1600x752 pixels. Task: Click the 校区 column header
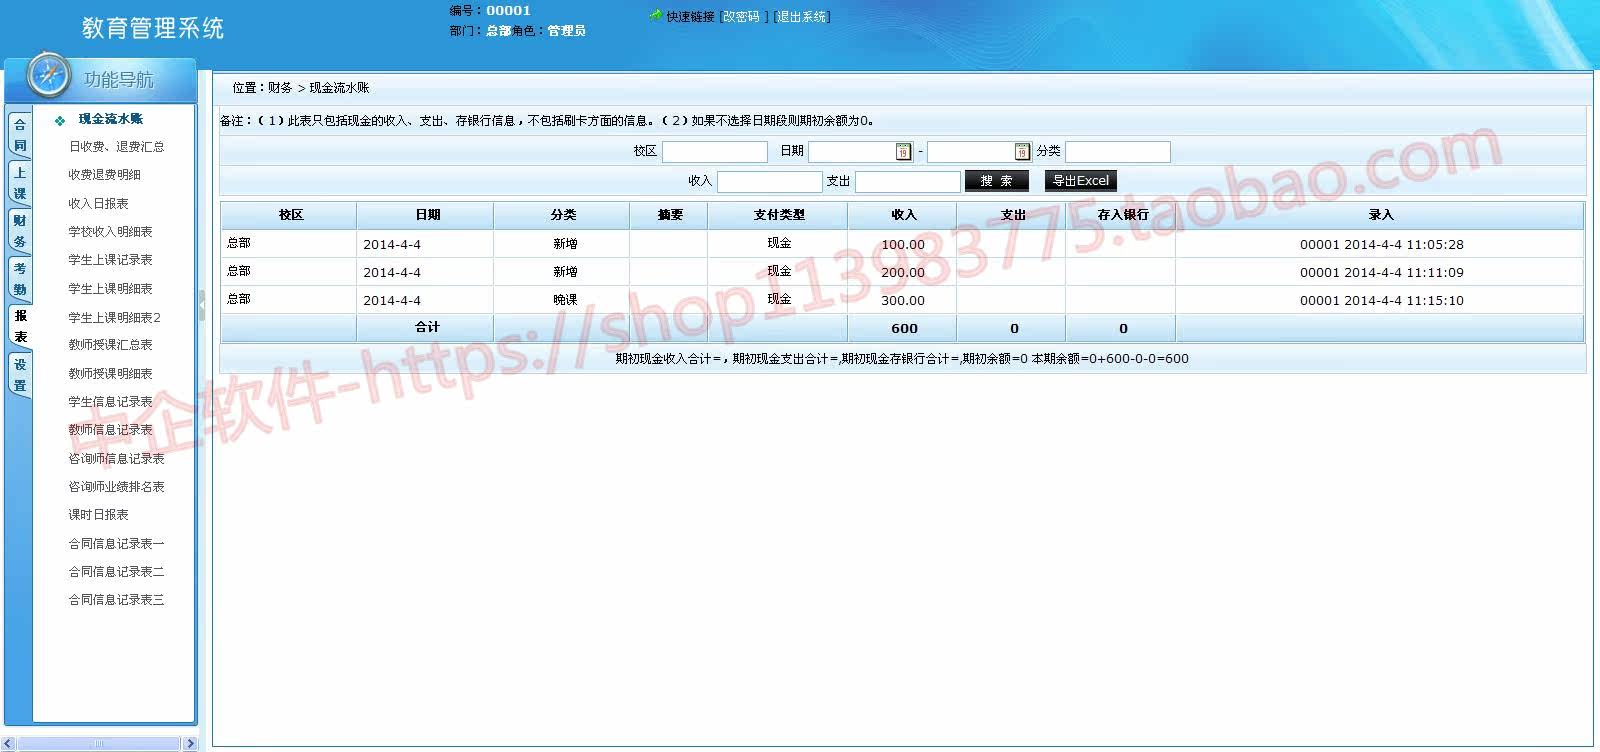(289, 215)
